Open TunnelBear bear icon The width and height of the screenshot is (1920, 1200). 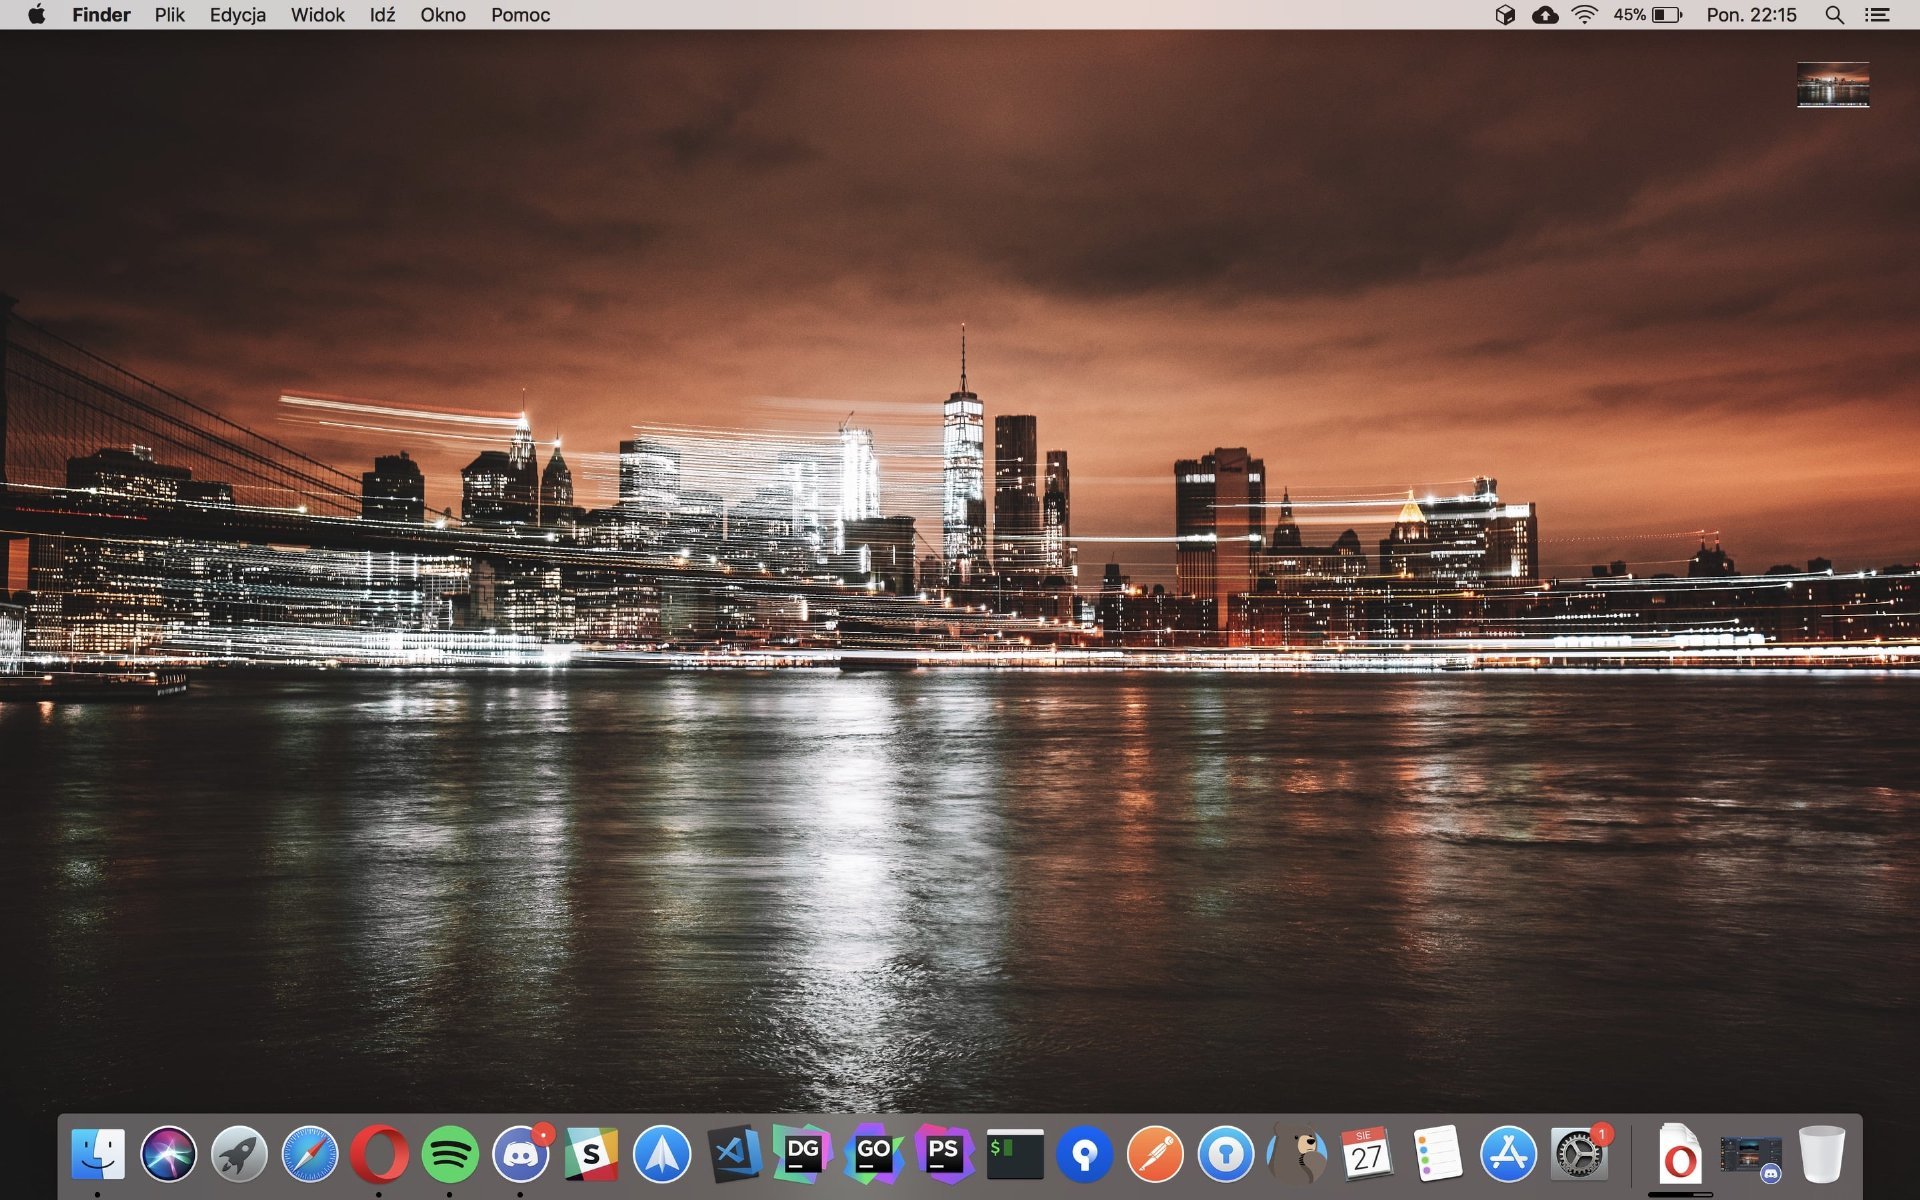click(x=1297, y=1154)
